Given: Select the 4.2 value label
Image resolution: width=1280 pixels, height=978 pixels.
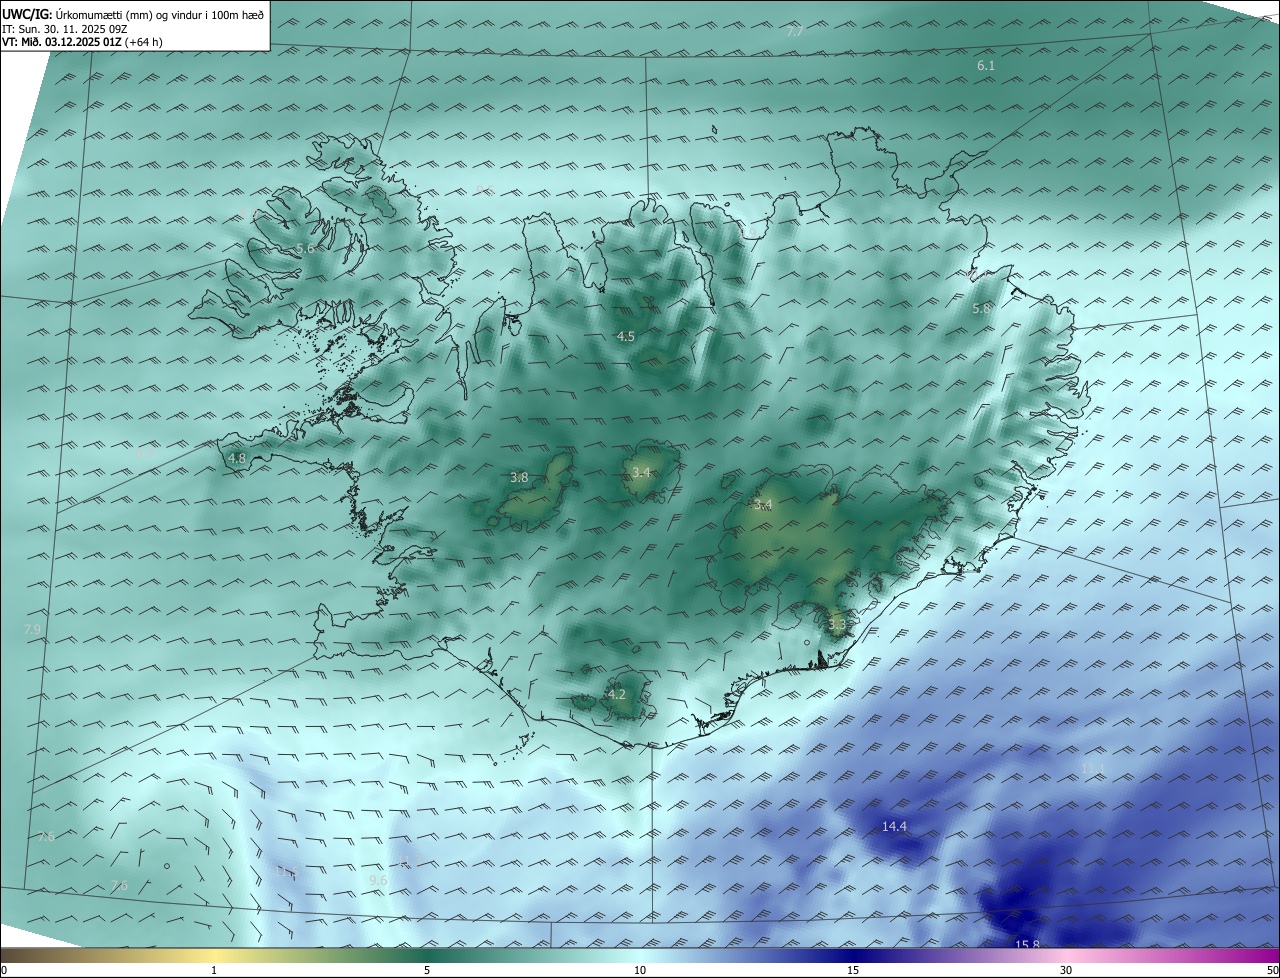Looking at the screenshot, I should [617, 694].
